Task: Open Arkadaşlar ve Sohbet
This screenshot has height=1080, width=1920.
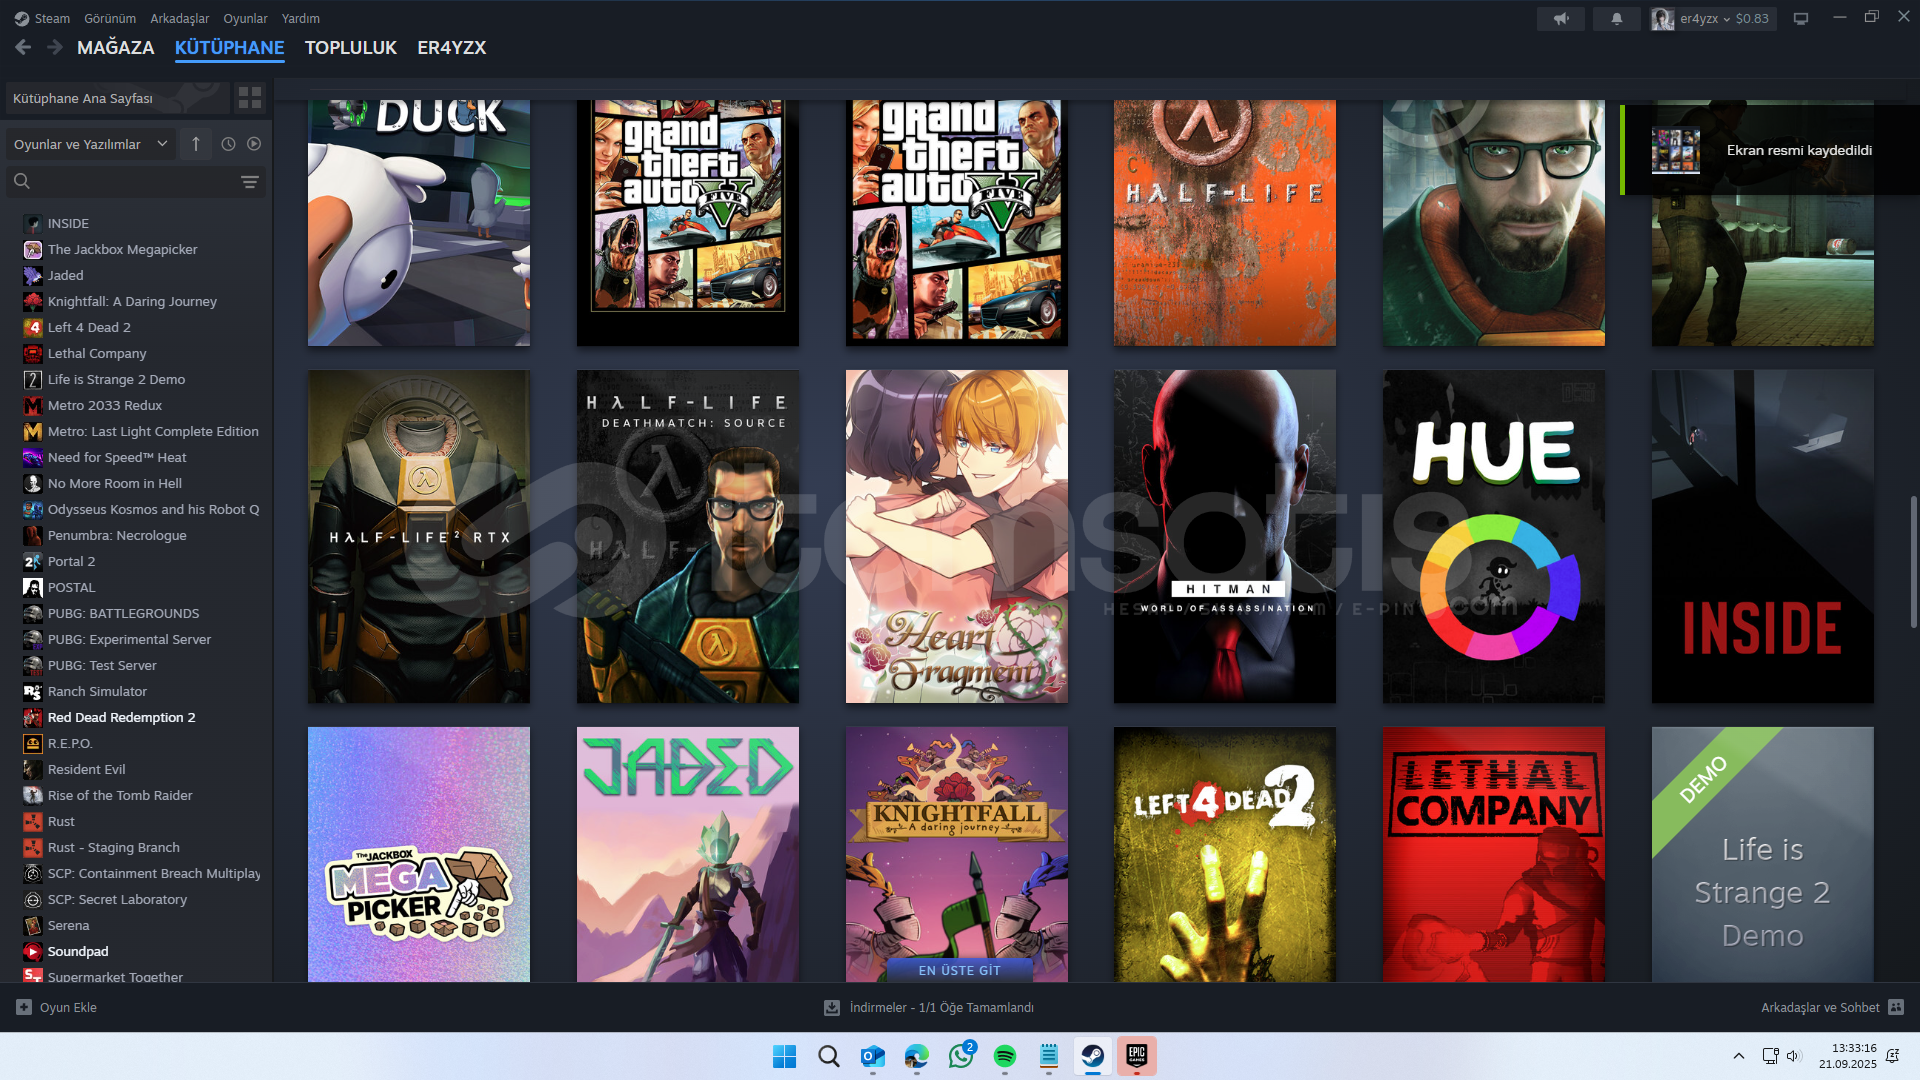Action: point(1820,1007)
